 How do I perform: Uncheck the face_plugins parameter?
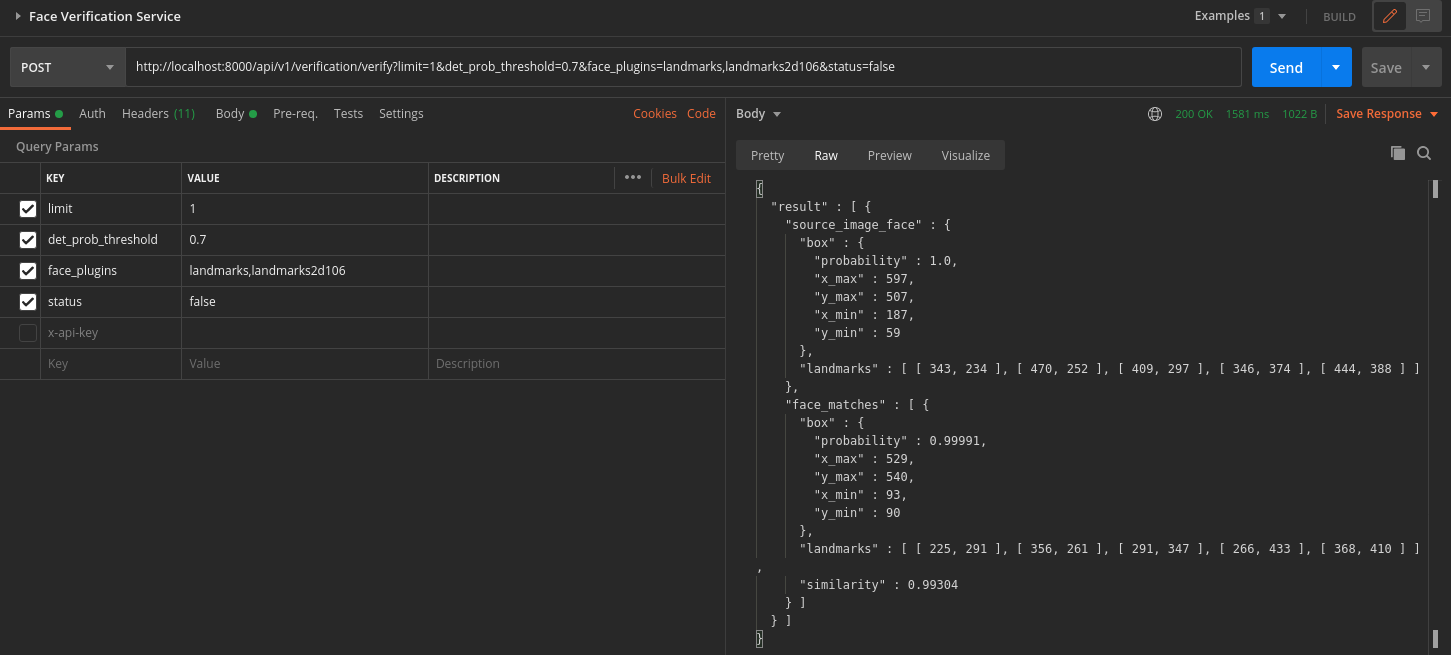(28, 270)
